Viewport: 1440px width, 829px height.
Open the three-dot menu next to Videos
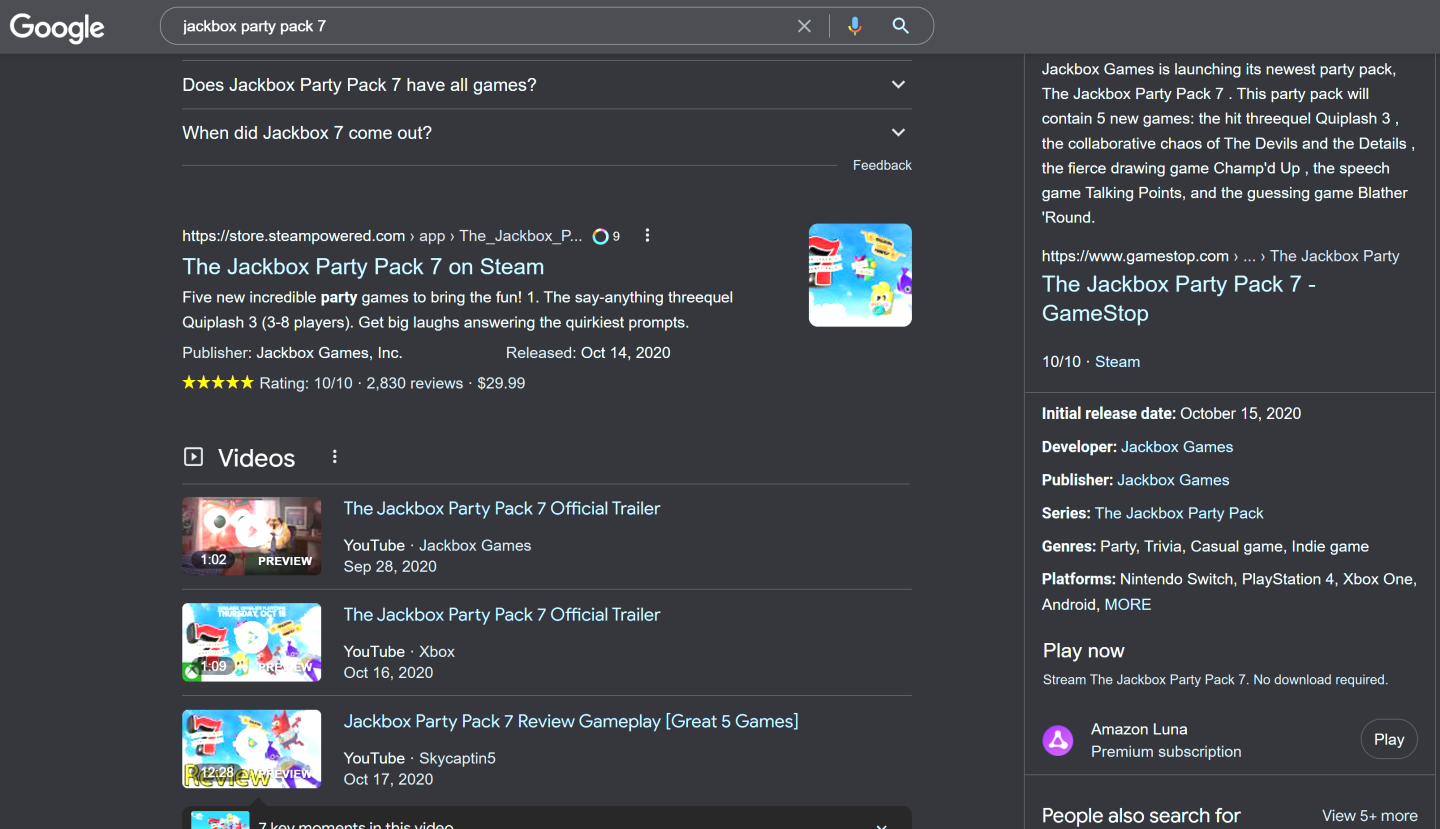334,455
